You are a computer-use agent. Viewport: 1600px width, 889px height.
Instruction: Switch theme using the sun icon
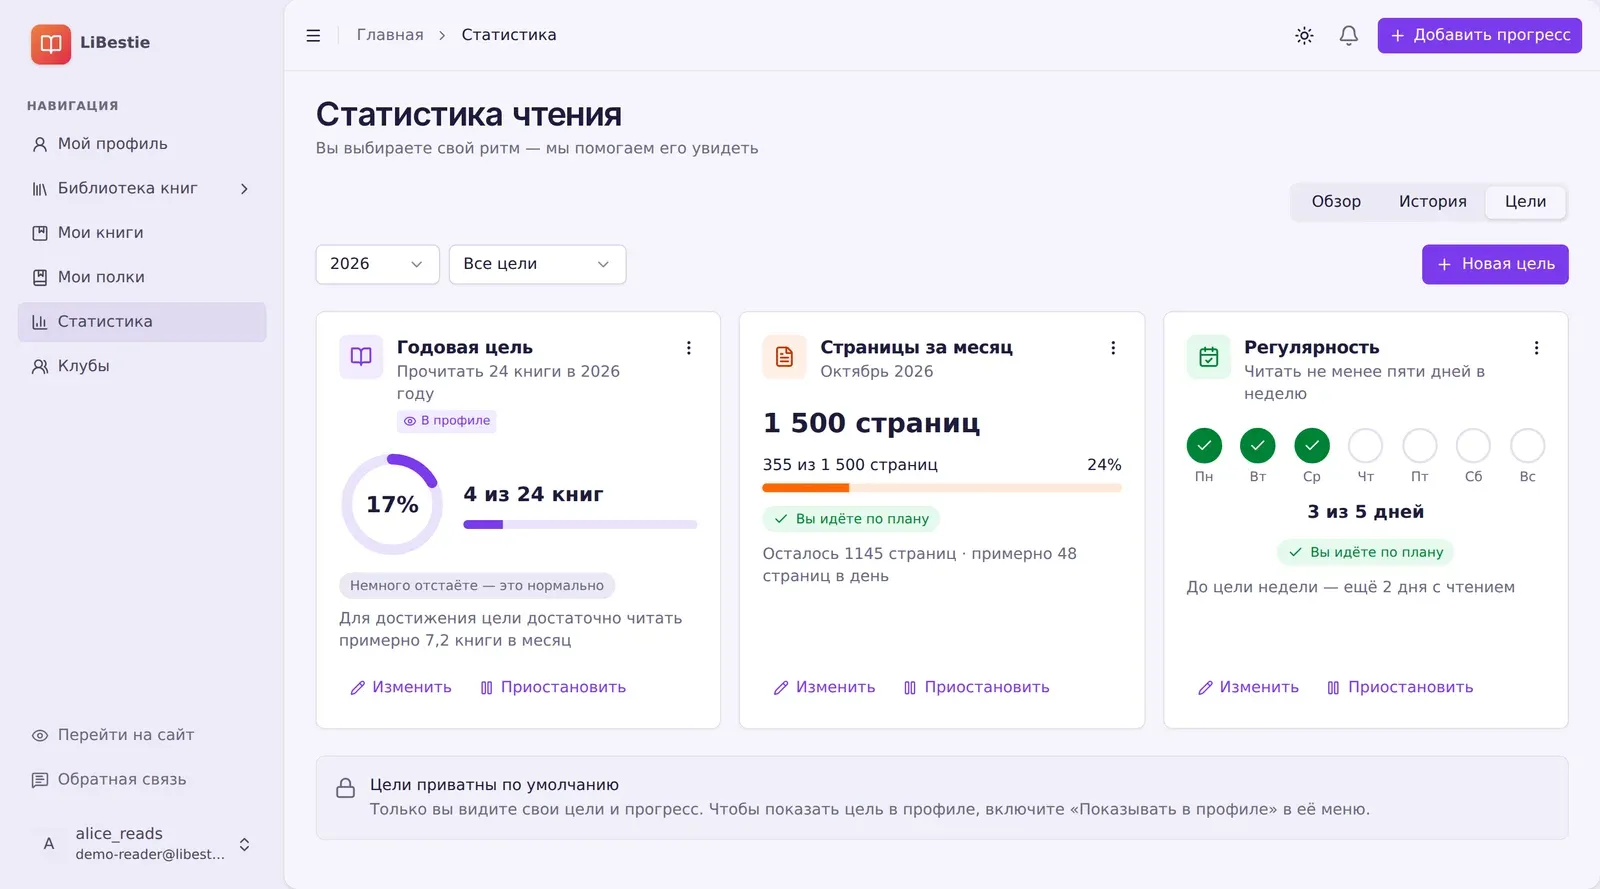click(1304, 35)
